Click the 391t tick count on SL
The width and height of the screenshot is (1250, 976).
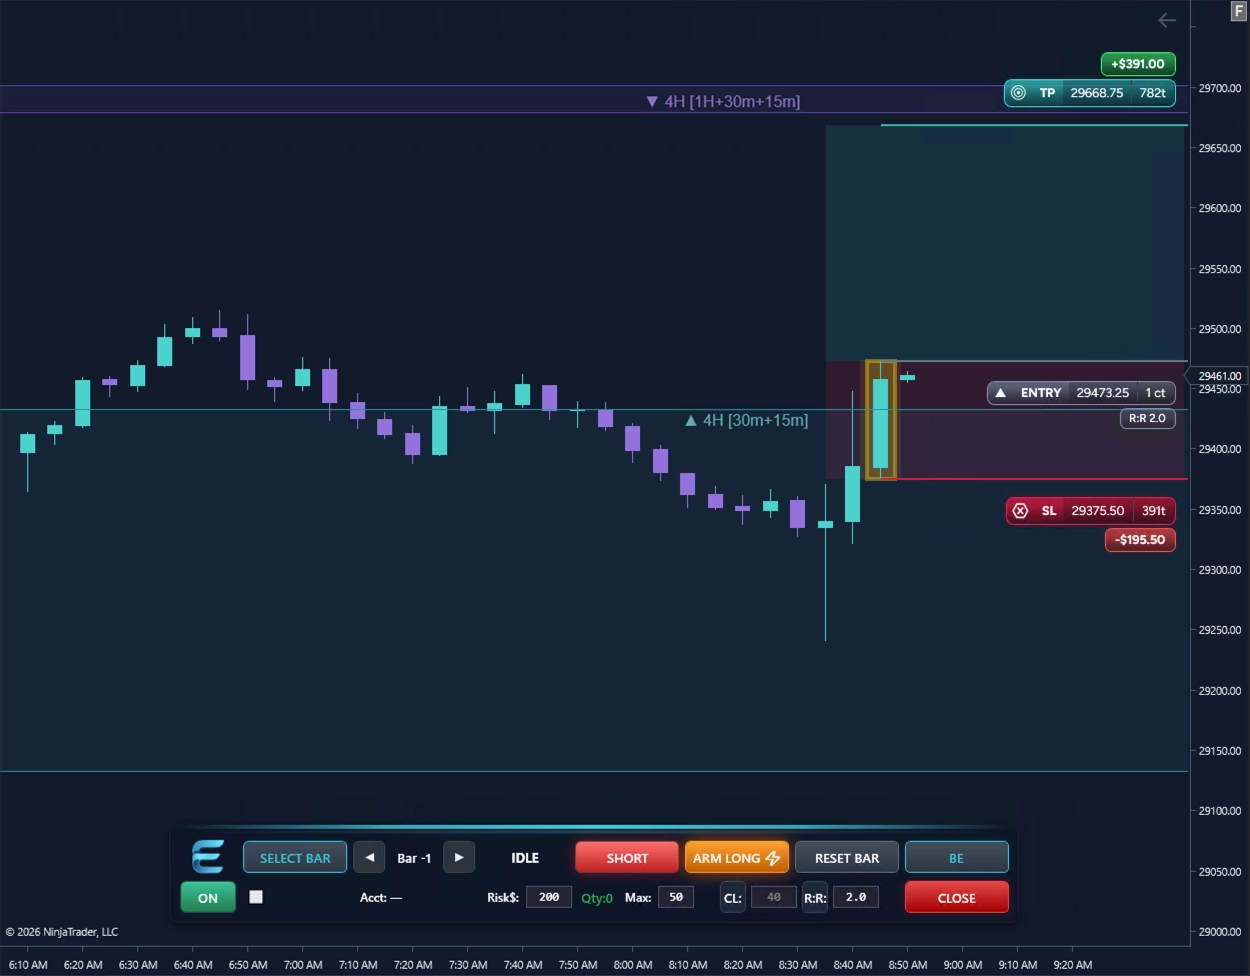1154,511
